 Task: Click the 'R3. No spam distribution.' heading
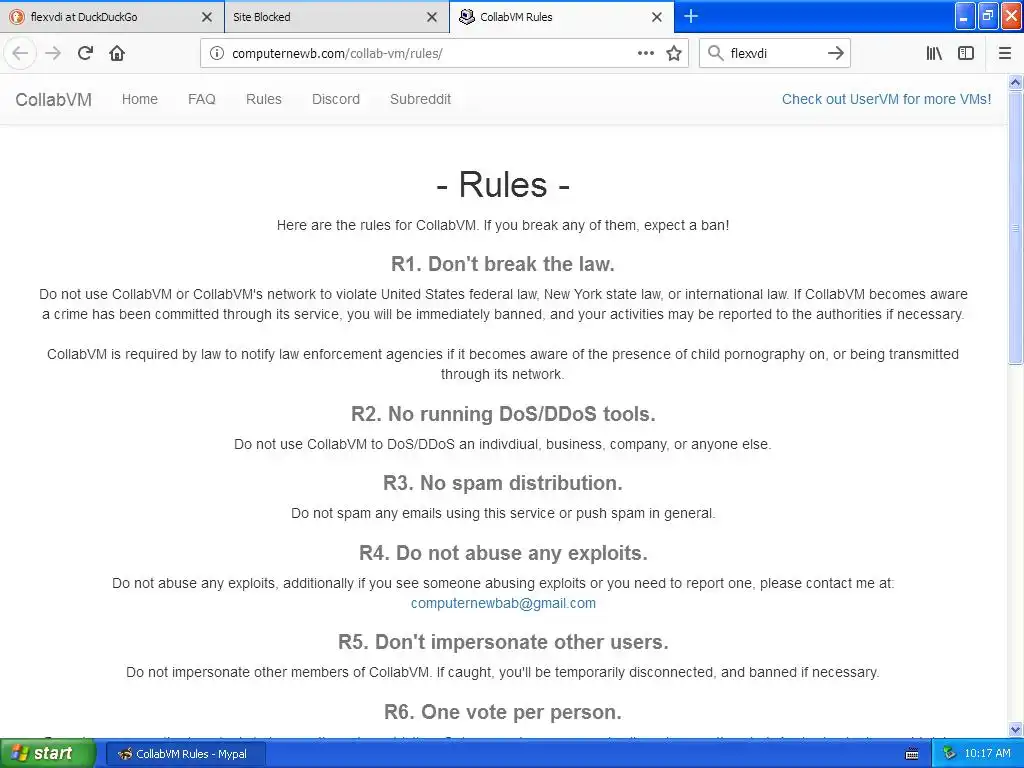click(x=503, y=483)
